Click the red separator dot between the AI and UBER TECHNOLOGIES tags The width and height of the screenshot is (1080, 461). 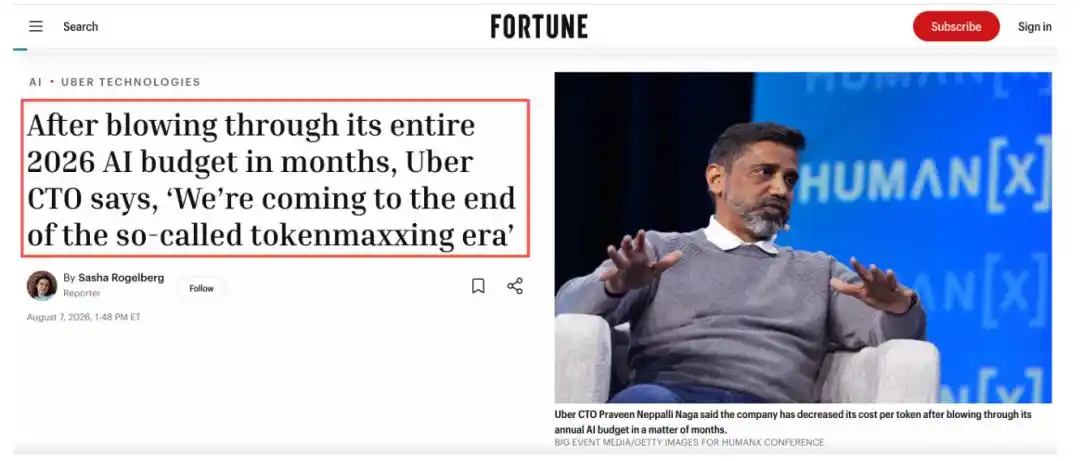coord(52,82)
